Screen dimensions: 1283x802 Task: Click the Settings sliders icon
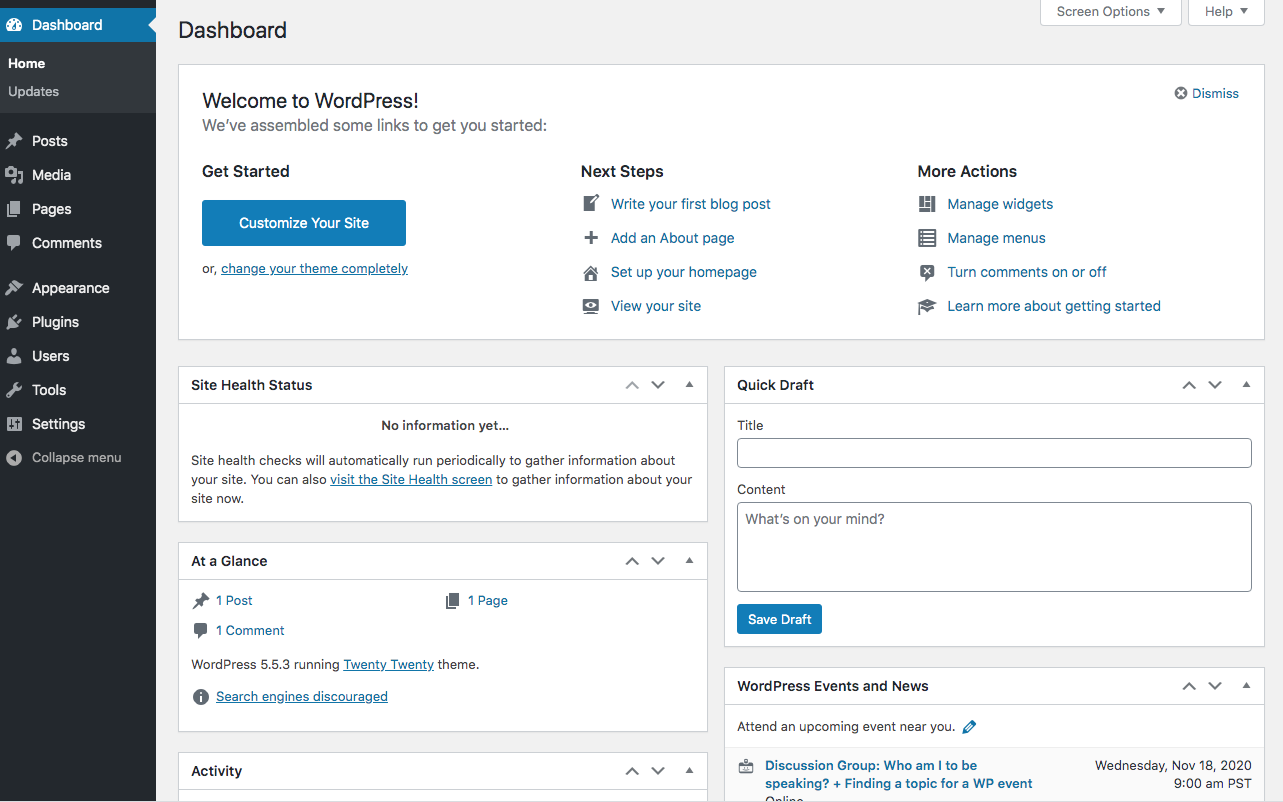(14, 424)
